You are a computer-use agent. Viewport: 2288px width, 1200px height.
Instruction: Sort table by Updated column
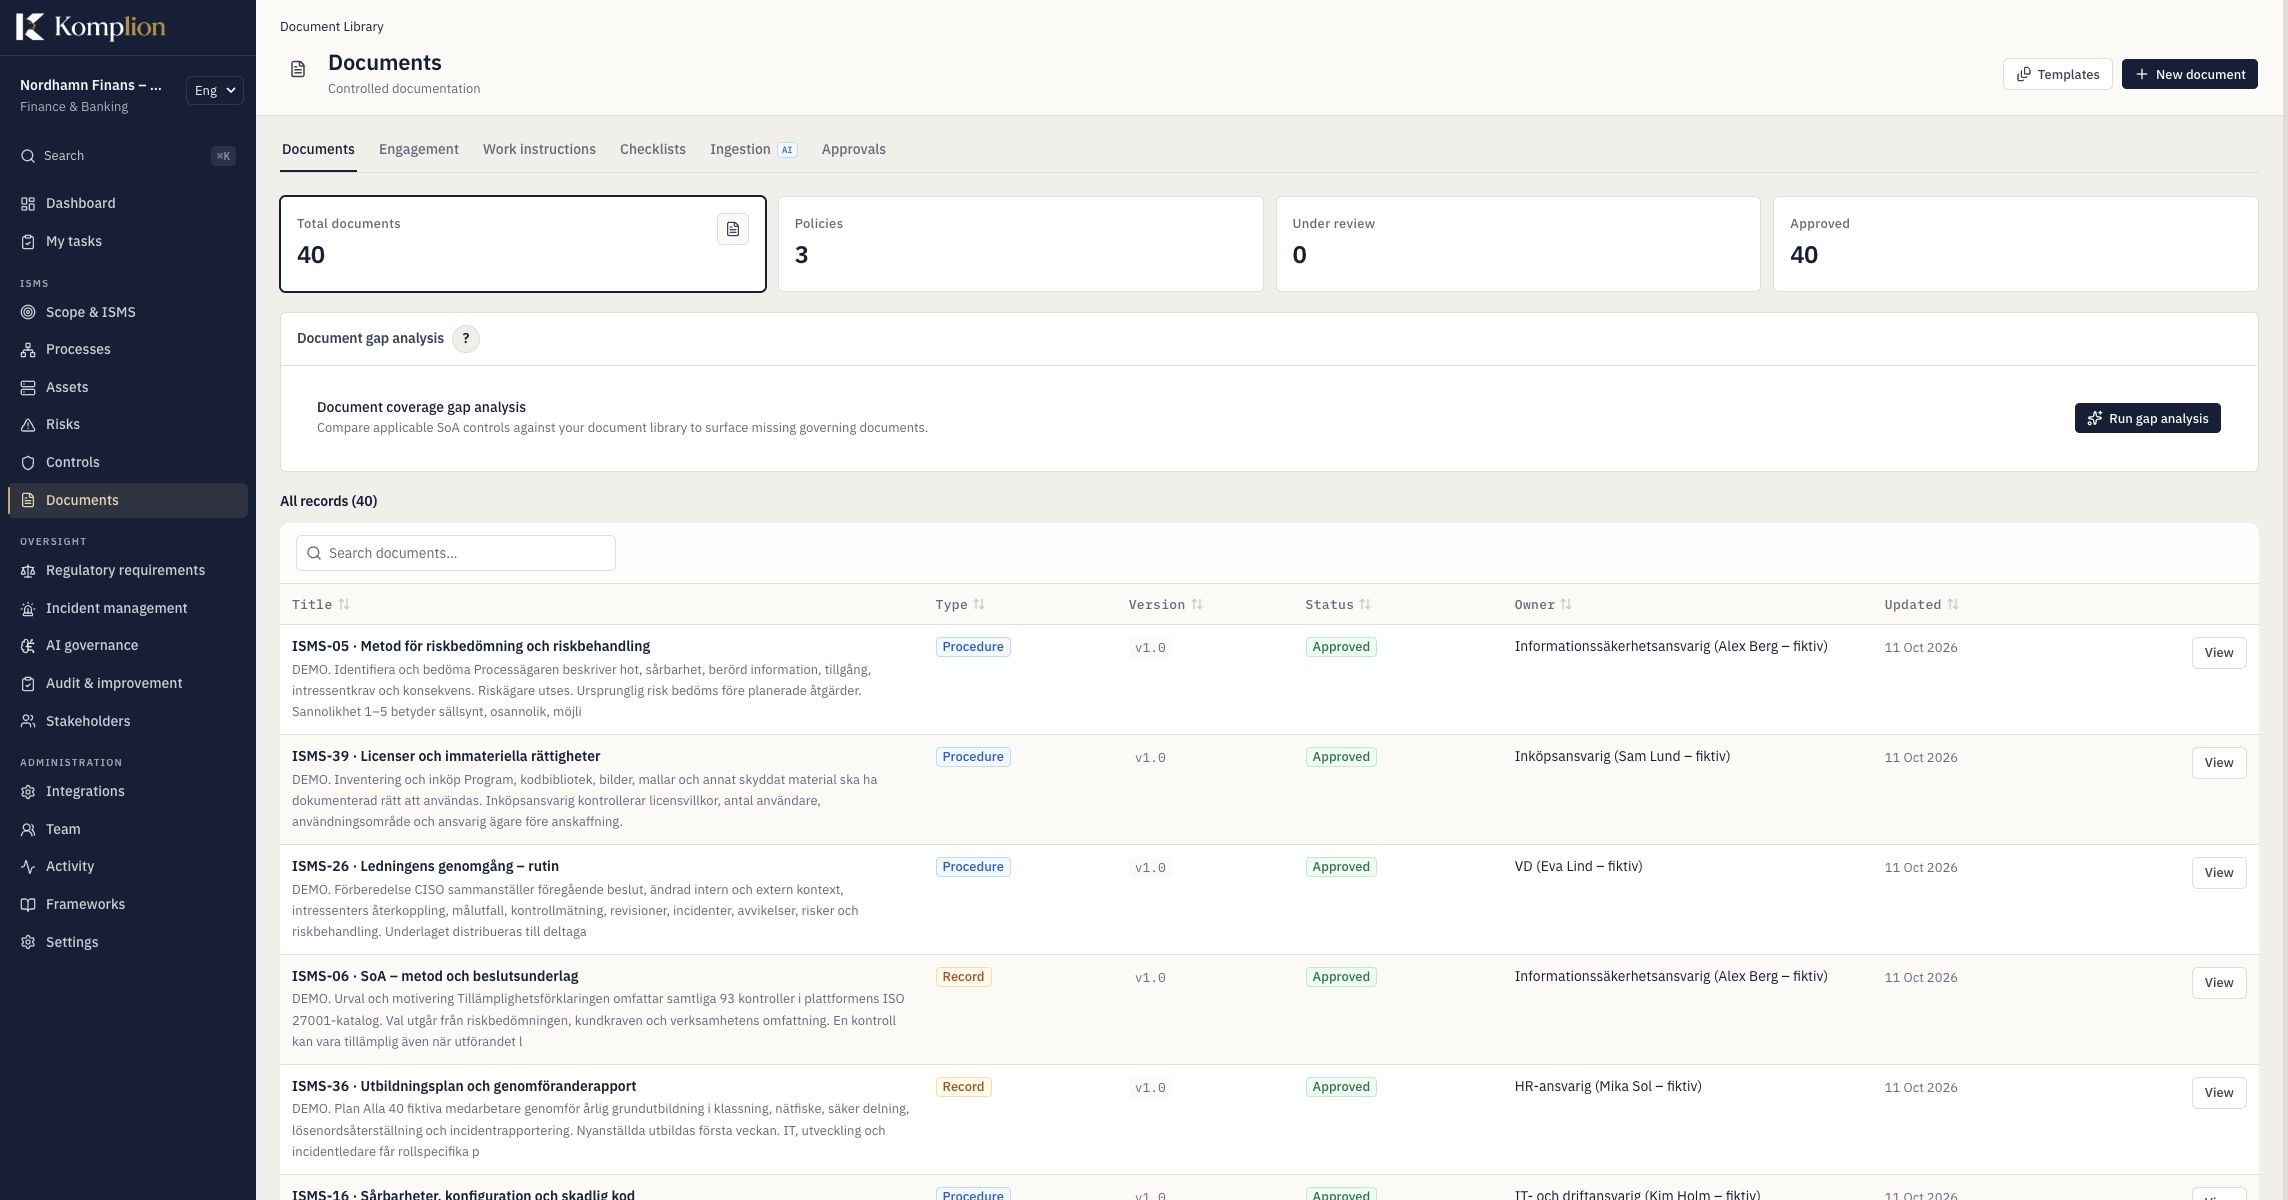pos(1922,605)
